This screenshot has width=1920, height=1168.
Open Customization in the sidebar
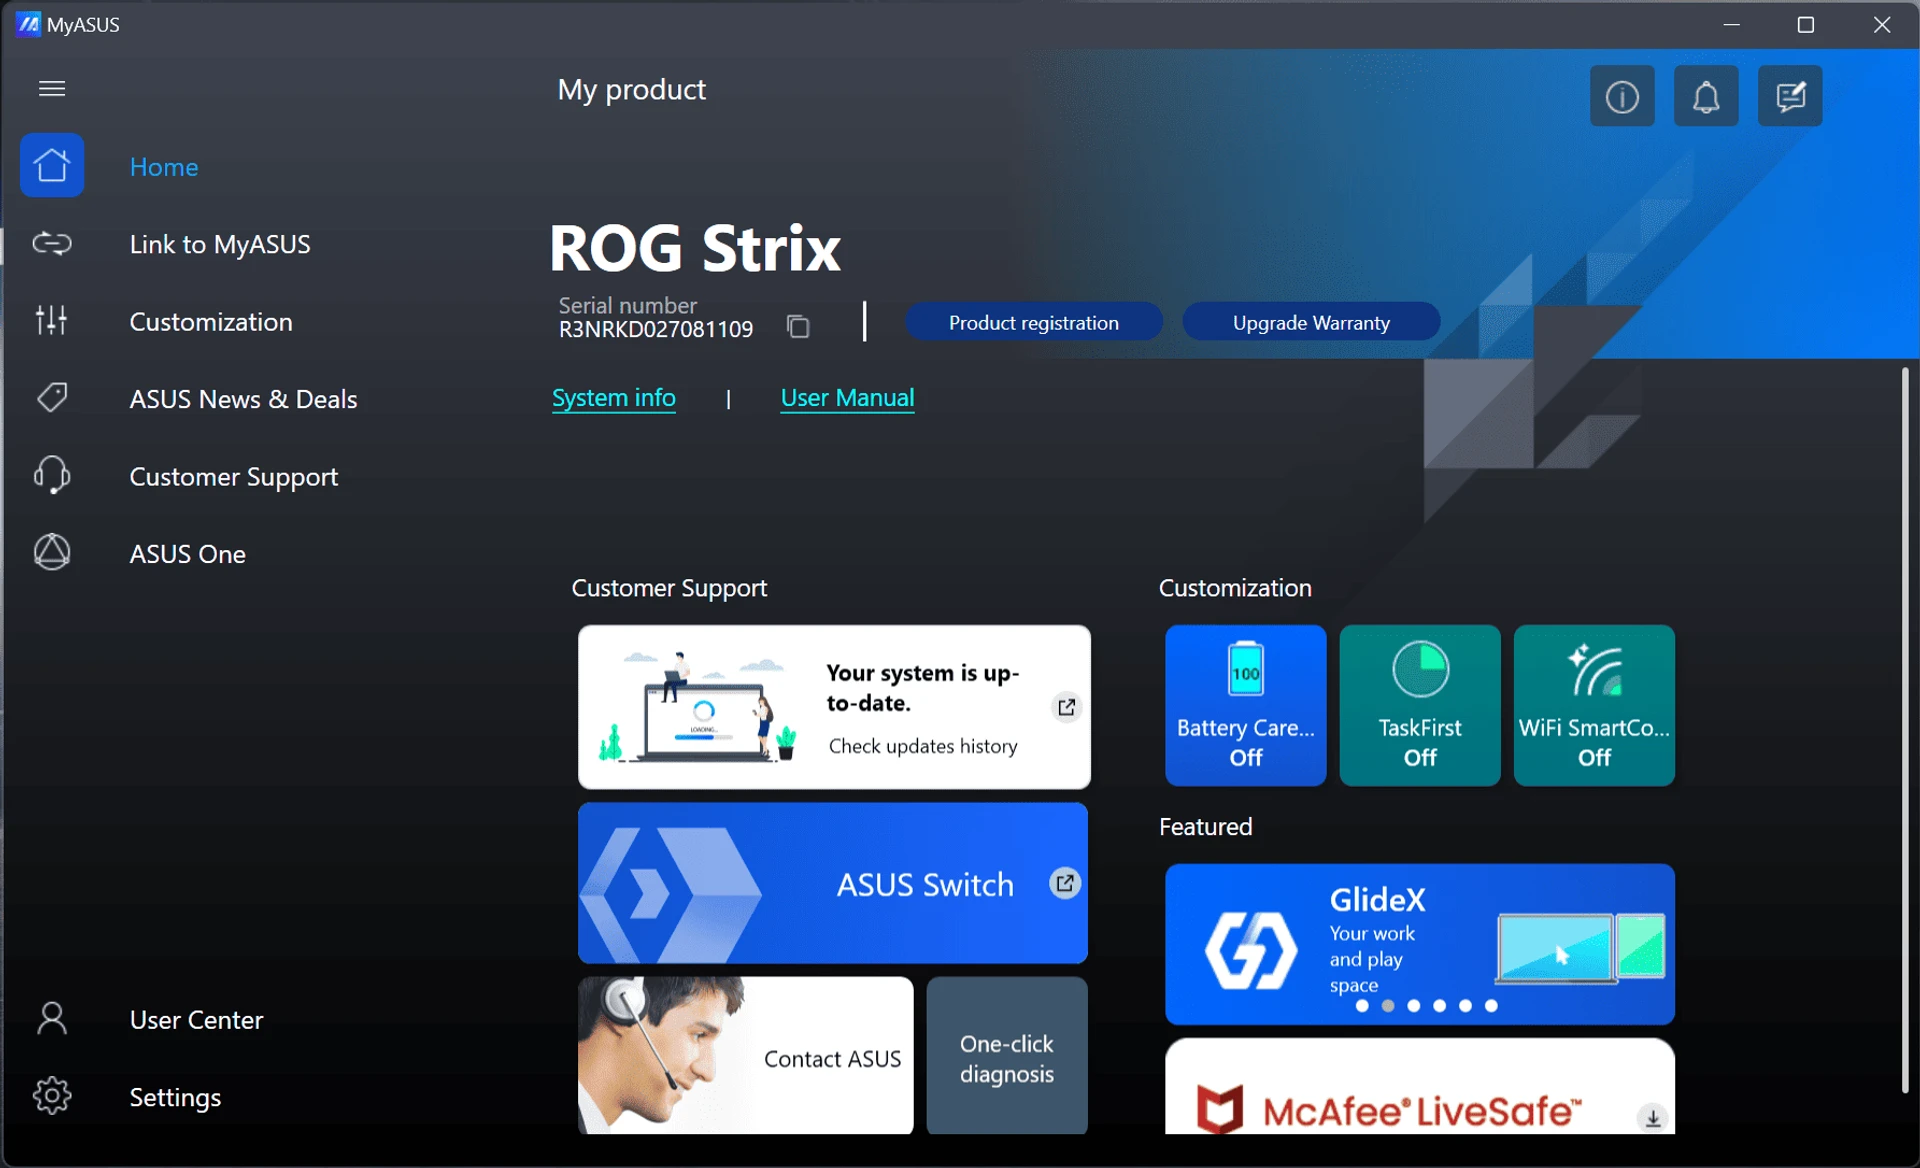click(x=211, y=321)
